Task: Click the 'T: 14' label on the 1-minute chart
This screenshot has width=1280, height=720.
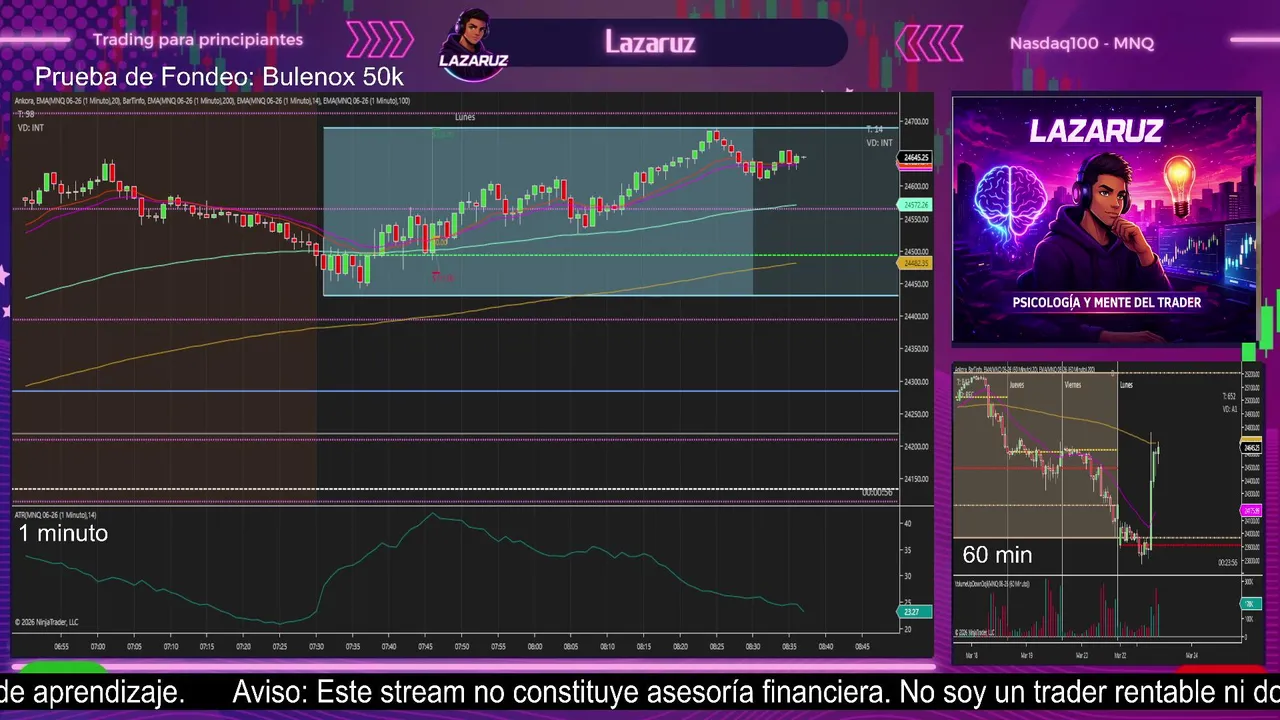Action: [x=874, y=130]
